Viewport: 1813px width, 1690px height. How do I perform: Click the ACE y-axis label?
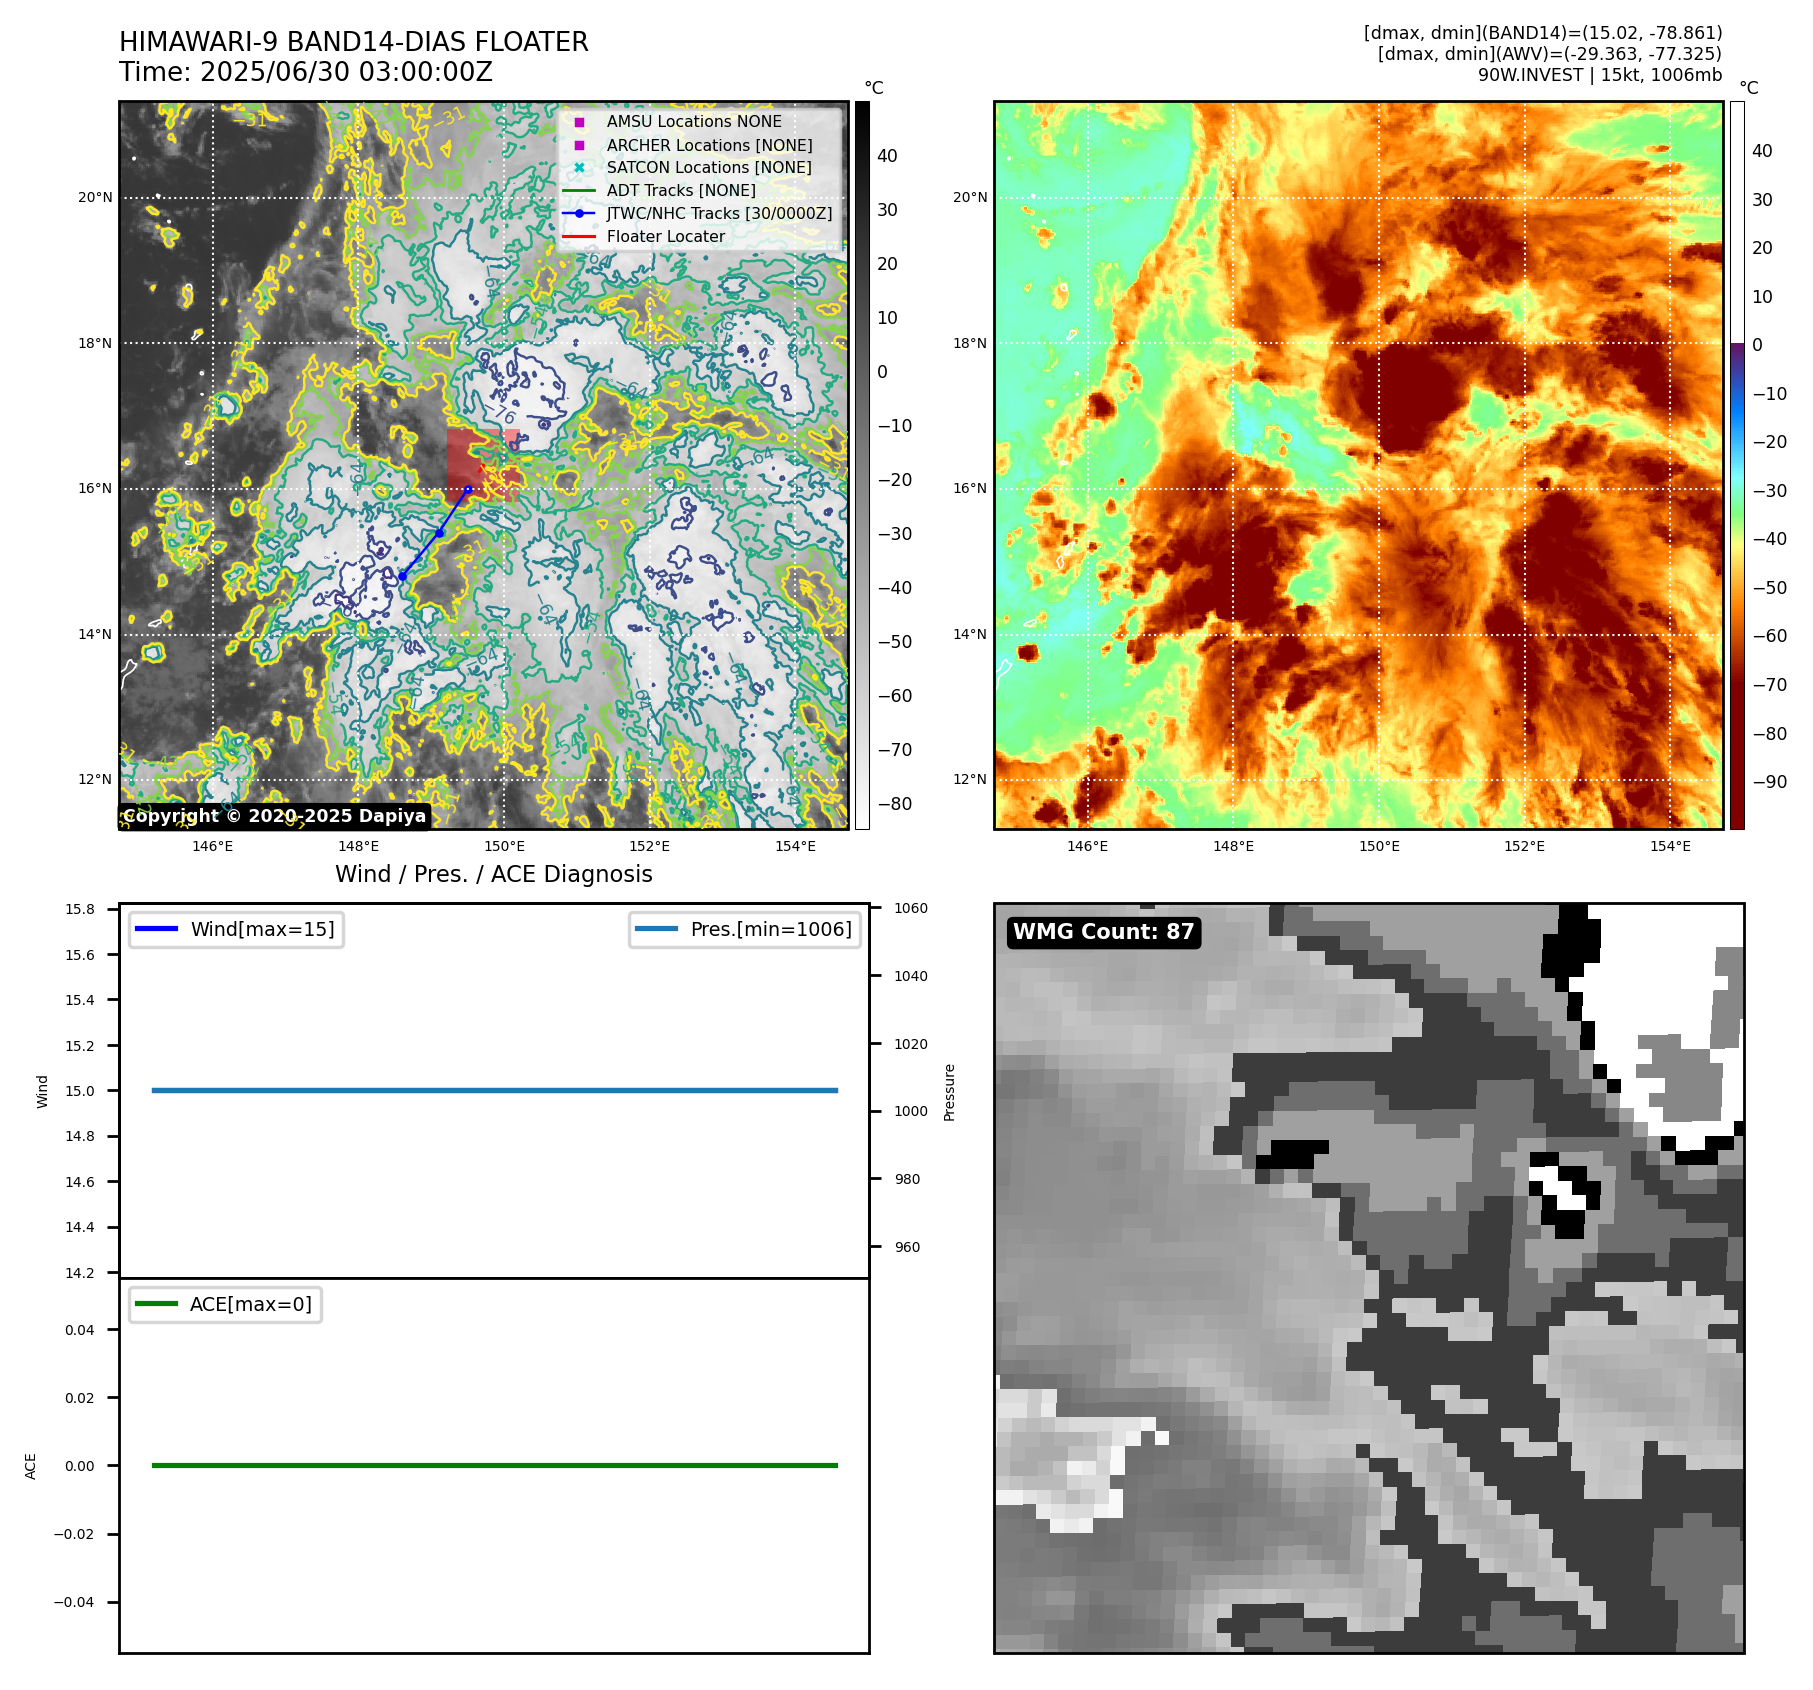point(30,1466)
